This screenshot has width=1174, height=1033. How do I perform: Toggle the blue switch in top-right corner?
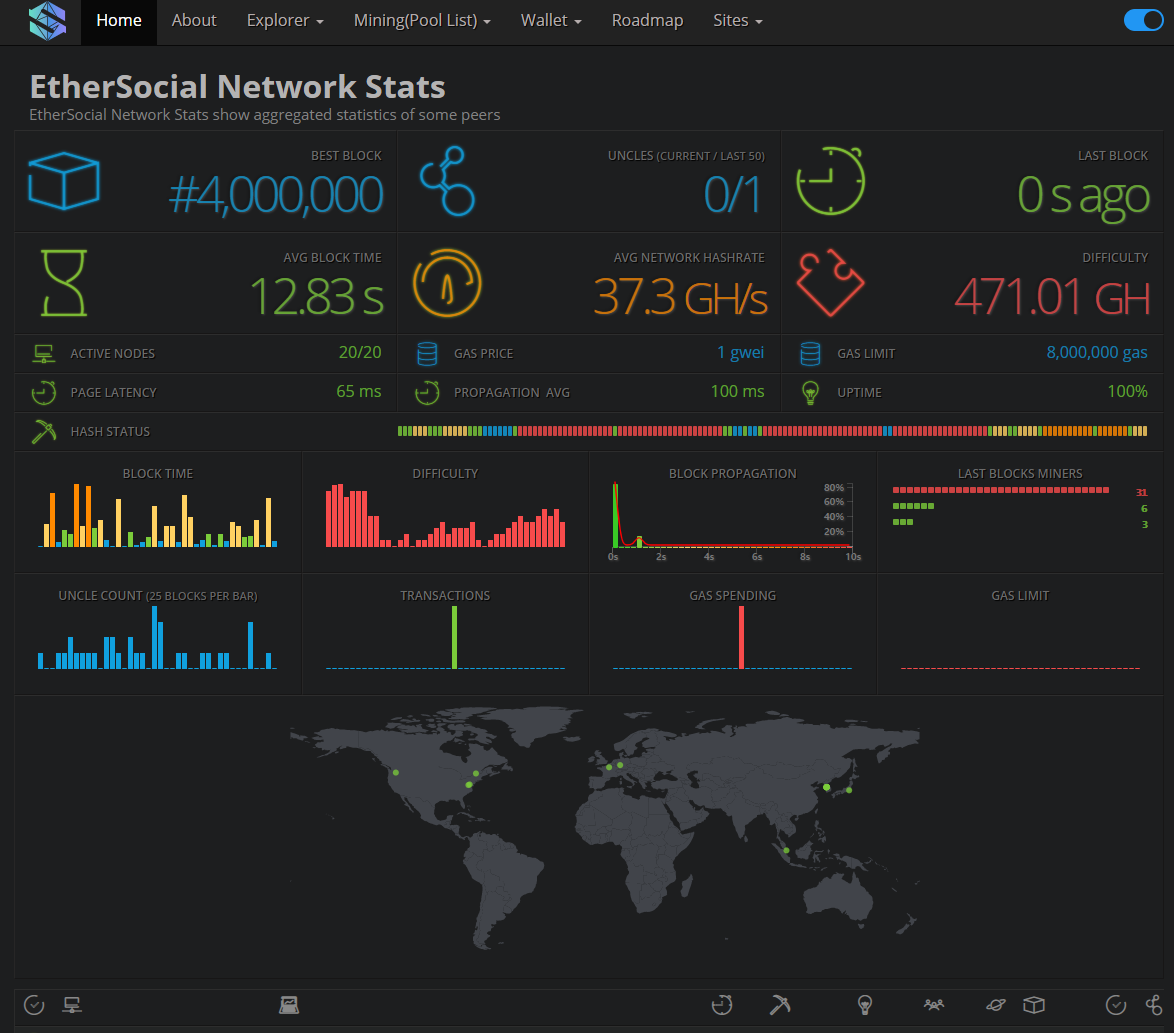click(x=1143, y=20)
